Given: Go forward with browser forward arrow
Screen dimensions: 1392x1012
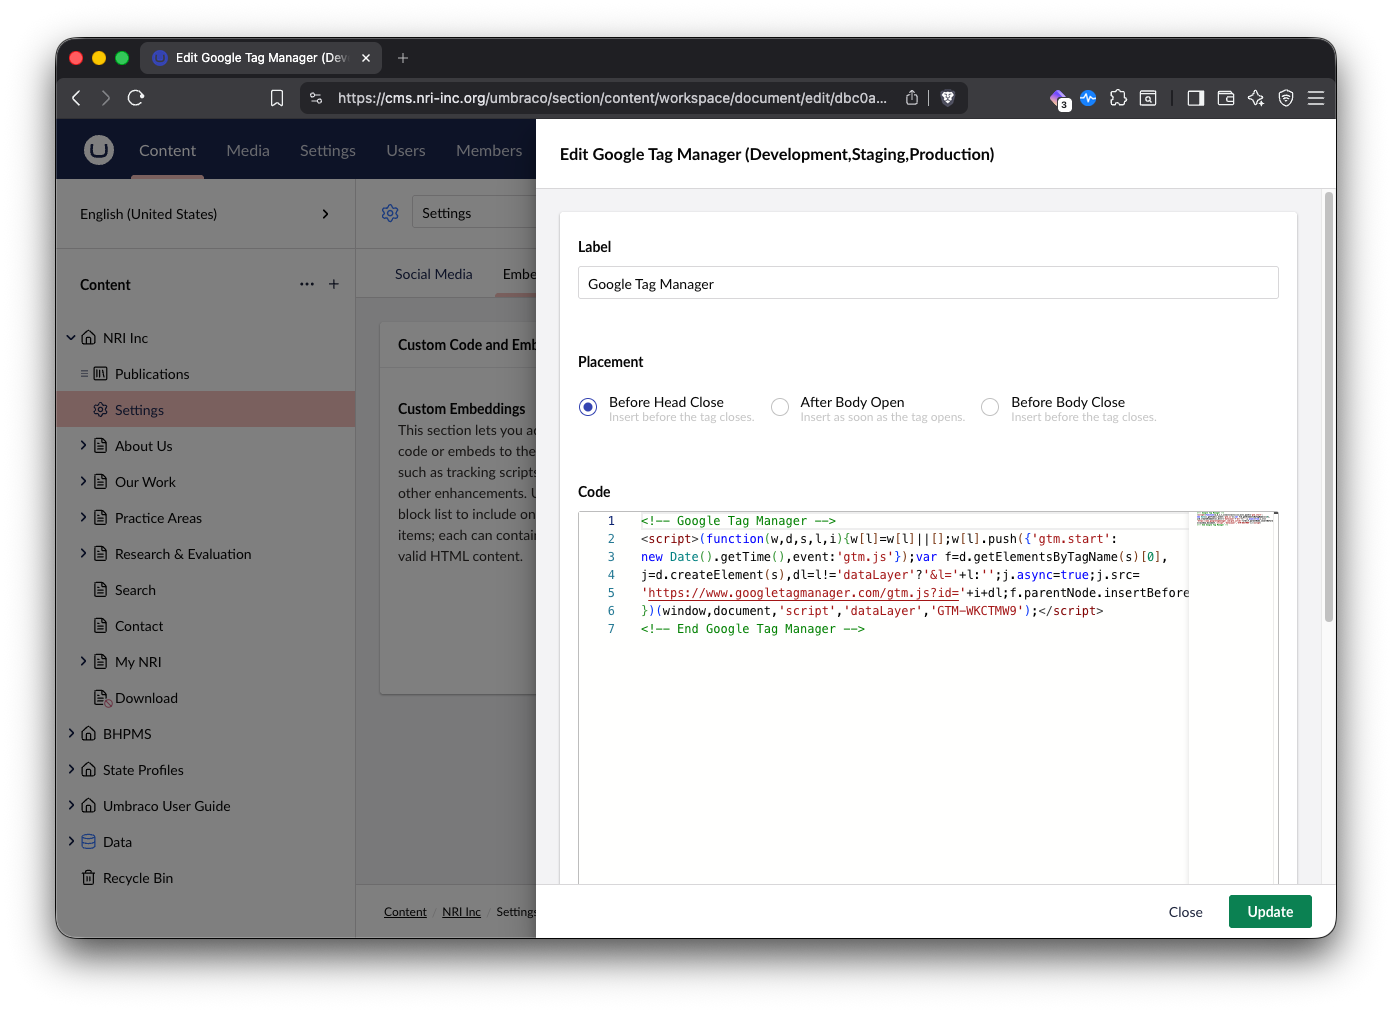Looking at the screenshot, I should (106, 98).
